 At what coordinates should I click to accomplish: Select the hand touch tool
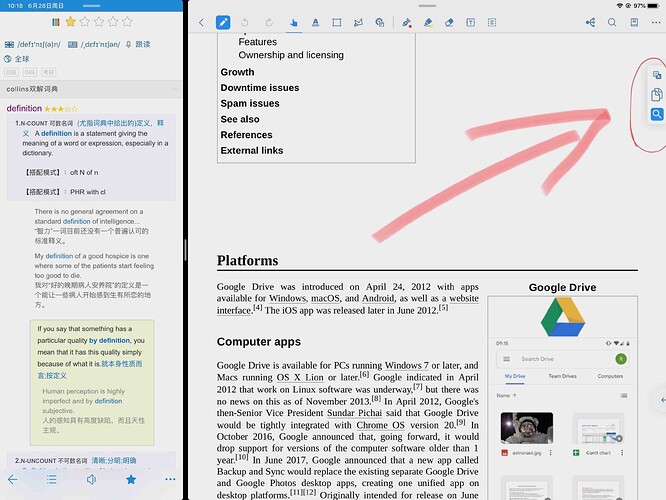[293, 23]
